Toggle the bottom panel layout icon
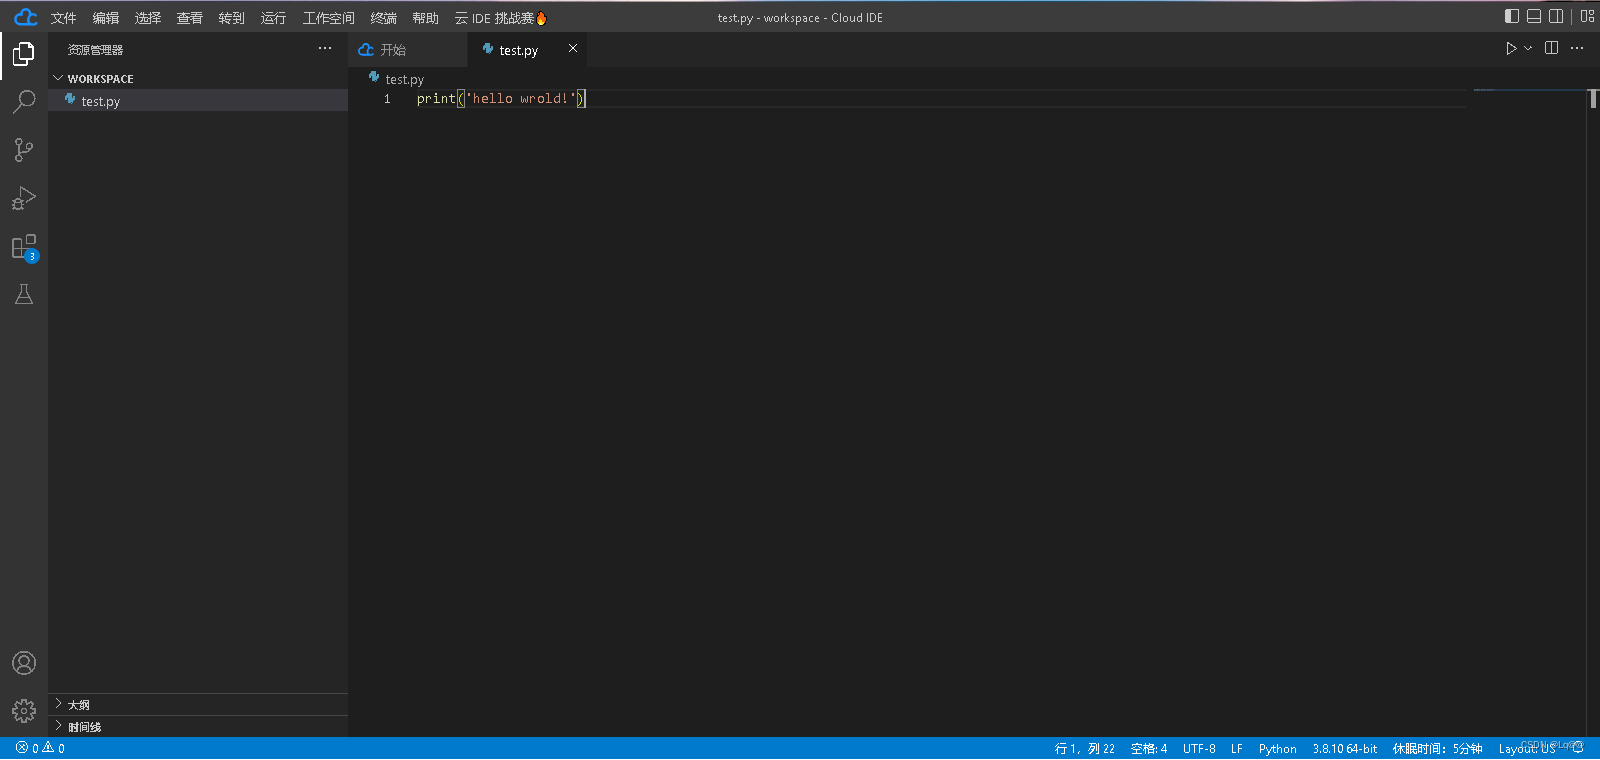This screenshot has width=1600, height=760. click(1534, 16)
